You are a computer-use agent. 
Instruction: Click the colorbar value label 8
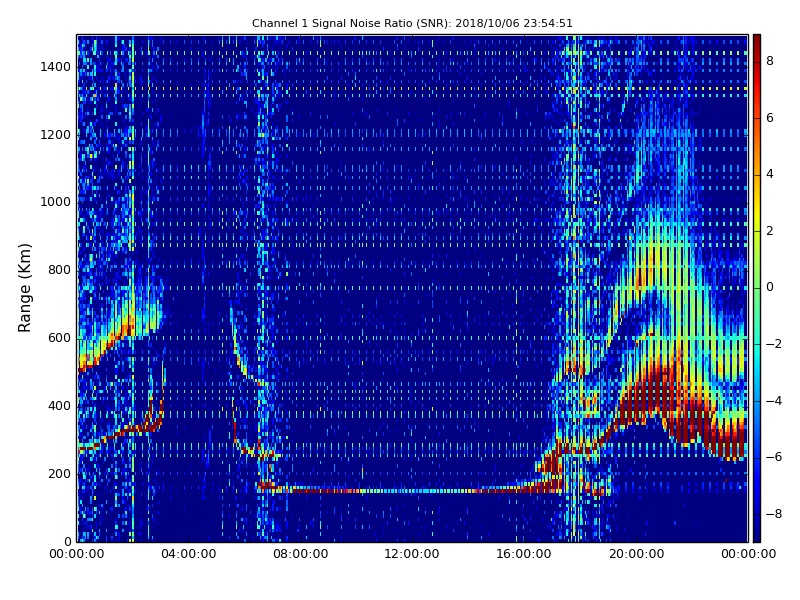770,61
